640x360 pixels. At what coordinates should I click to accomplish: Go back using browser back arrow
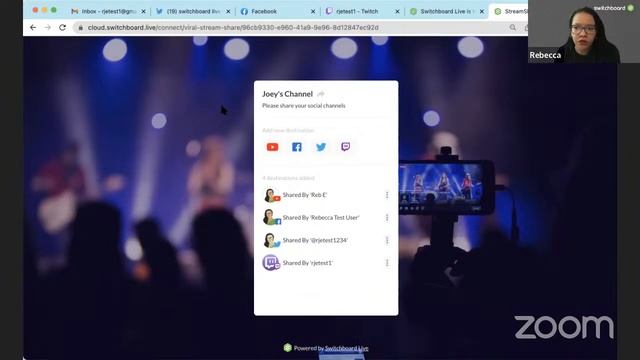[x=33, y=27]
